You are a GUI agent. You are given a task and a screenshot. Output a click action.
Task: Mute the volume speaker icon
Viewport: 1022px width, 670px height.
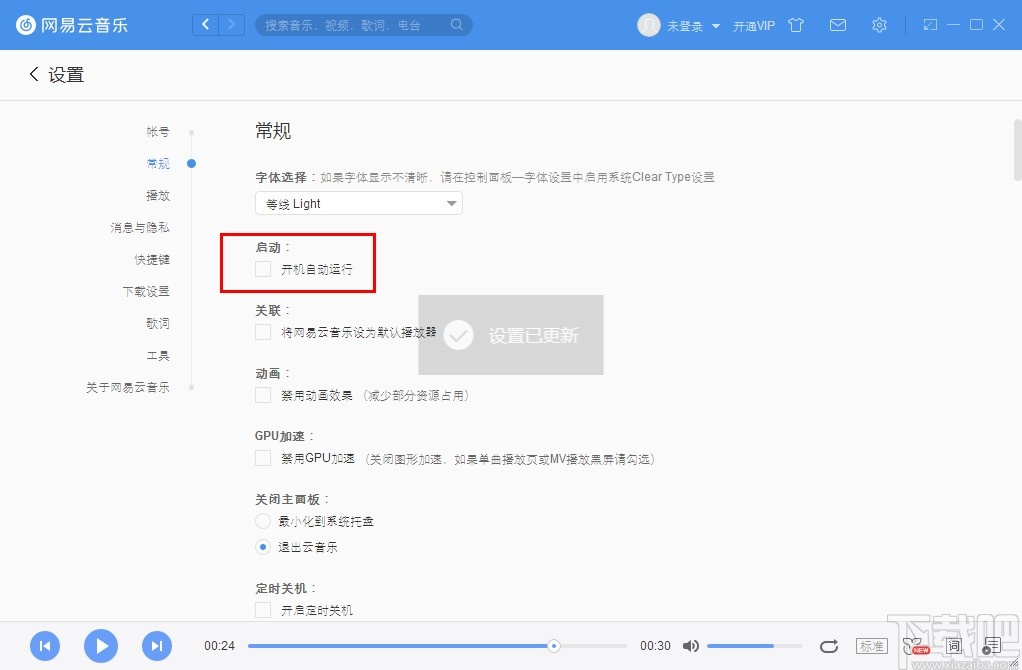coord(691,646)
